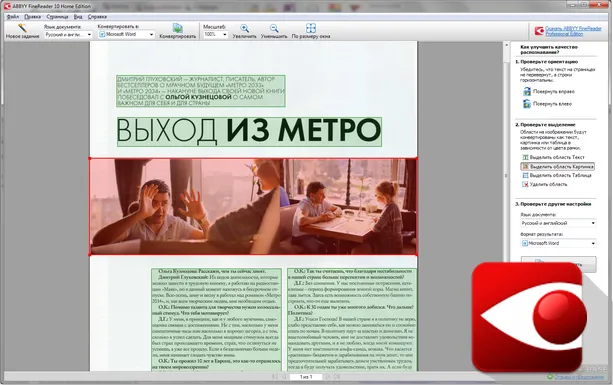Click the page number field 1 из 1
This screenshot has width=613, height=385.
pyautogui.click(x=306, y=377)
